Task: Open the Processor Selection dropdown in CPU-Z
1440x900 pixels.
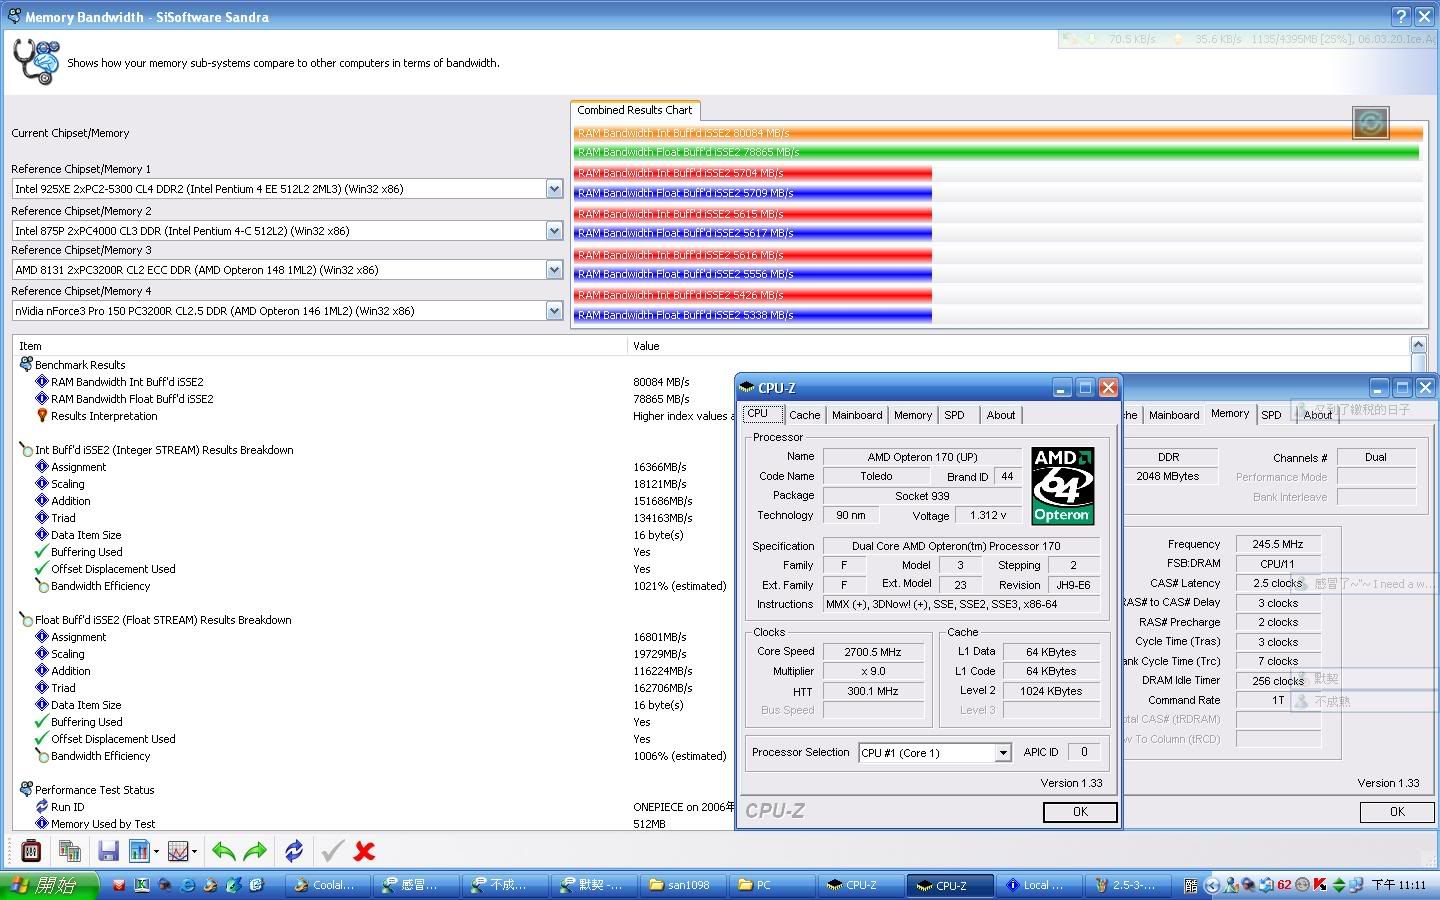Action: (1003, 753)
